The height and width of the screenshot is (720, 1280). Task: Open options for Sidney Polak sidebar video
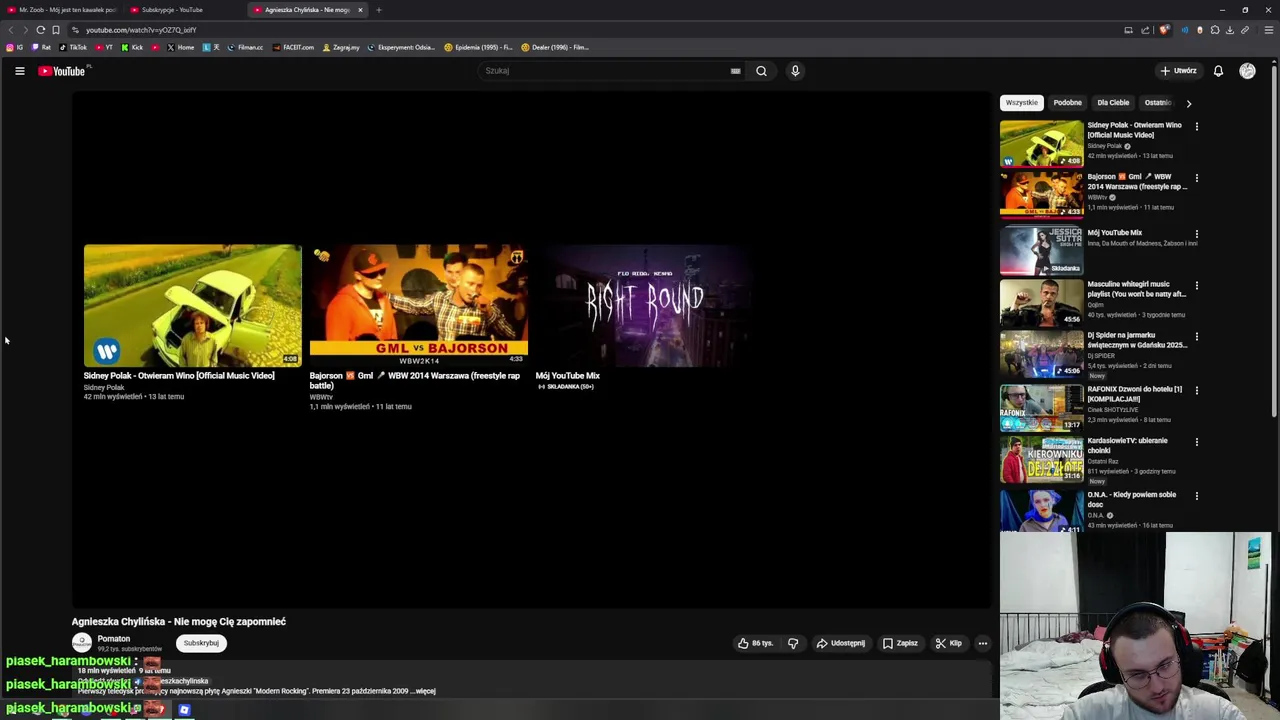[1196, 127]
